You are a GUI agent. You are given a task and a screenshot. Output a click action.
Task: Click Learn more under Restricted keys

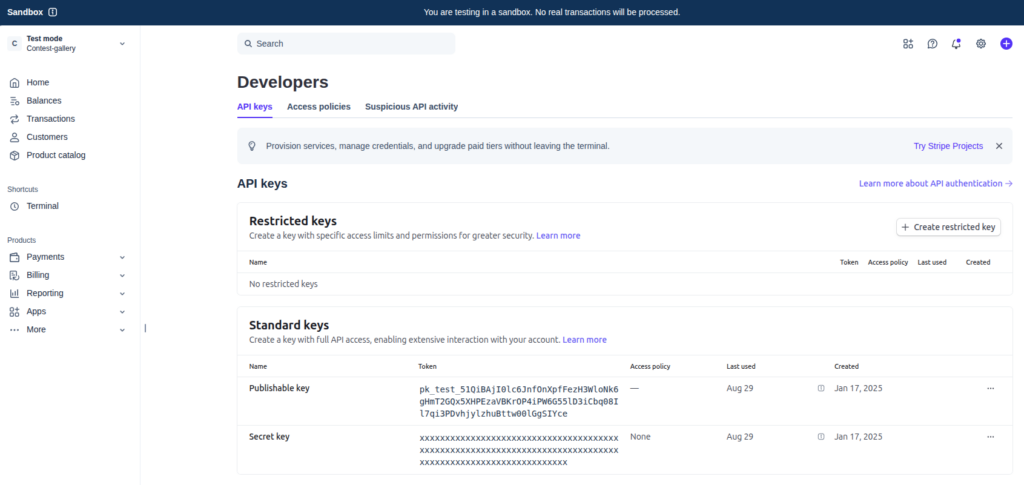(x=558, y=236)
